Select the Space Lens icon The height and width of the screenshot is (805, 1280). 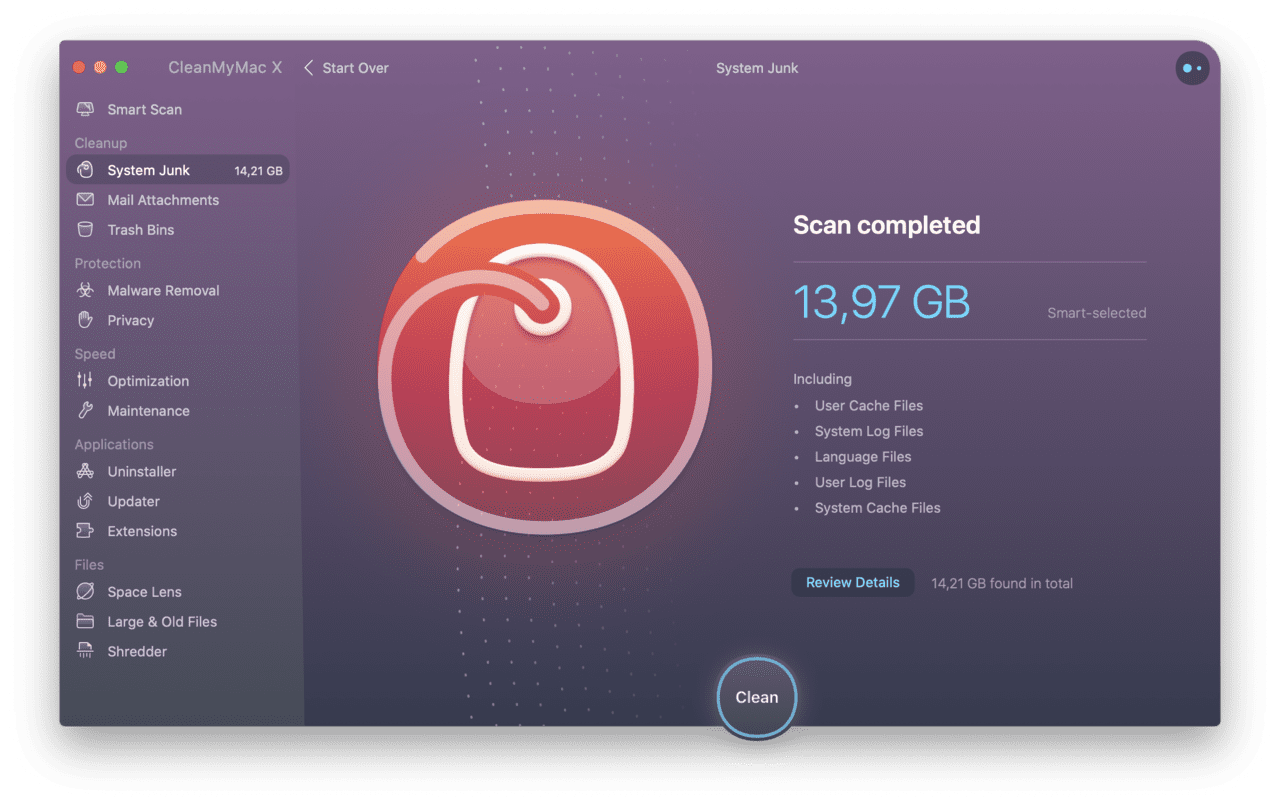coord(85,592)
